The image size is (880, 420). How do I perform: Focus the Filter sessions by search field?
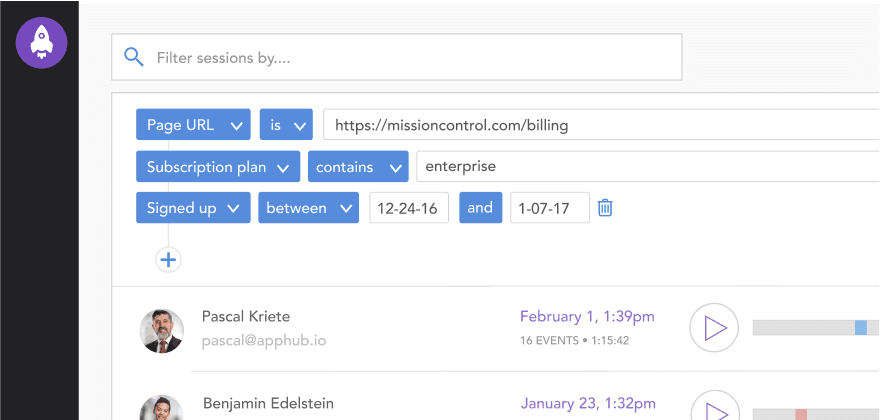(x=397, y=57)
